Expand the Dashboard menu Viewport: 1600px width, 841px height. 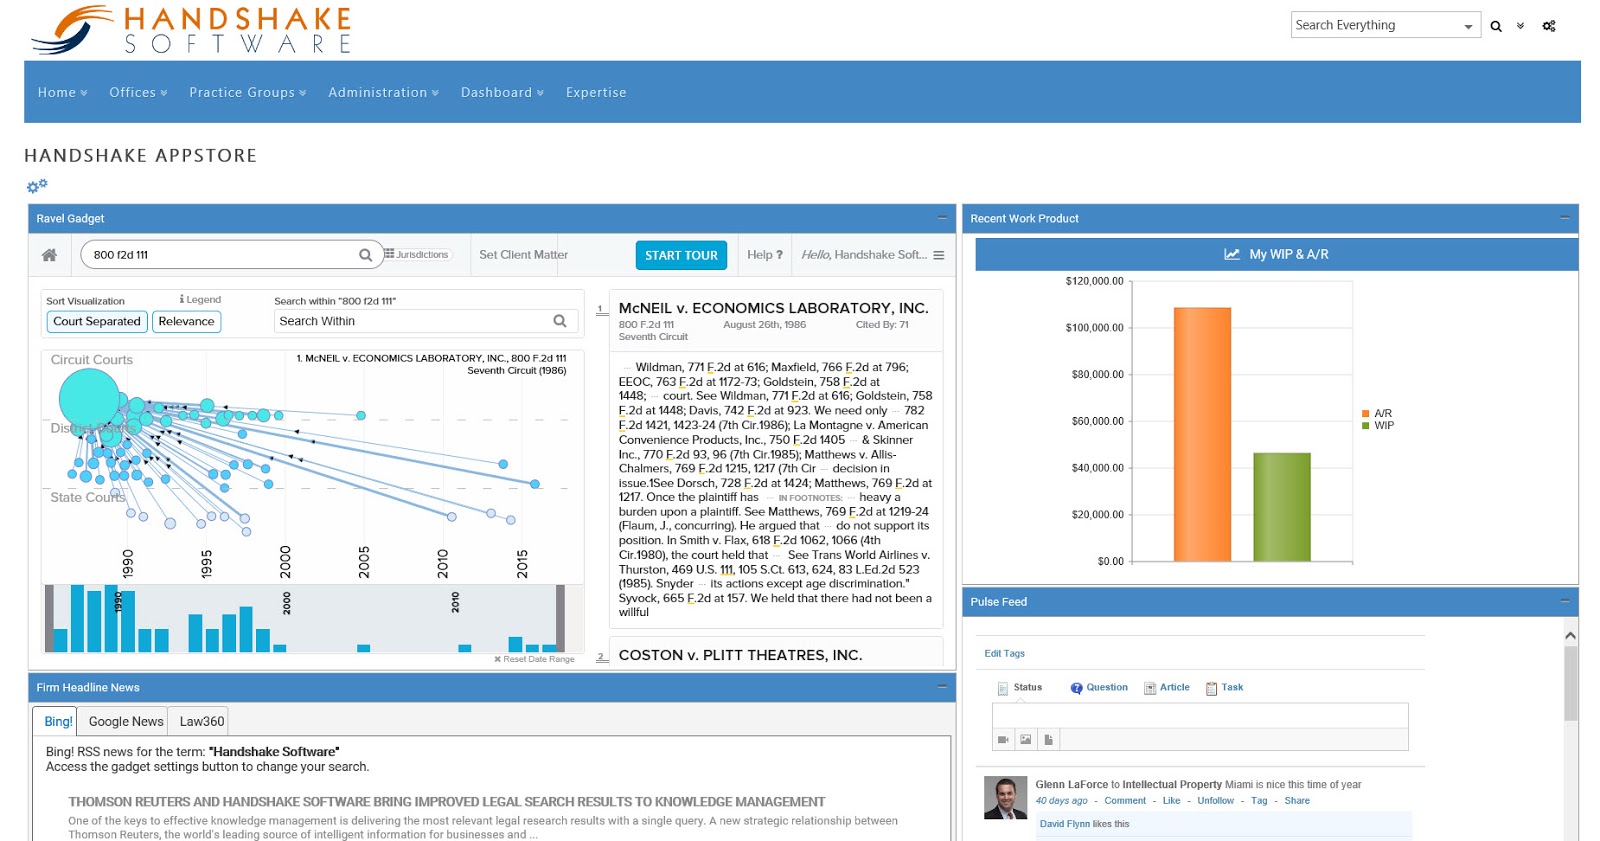pos(503,92)
